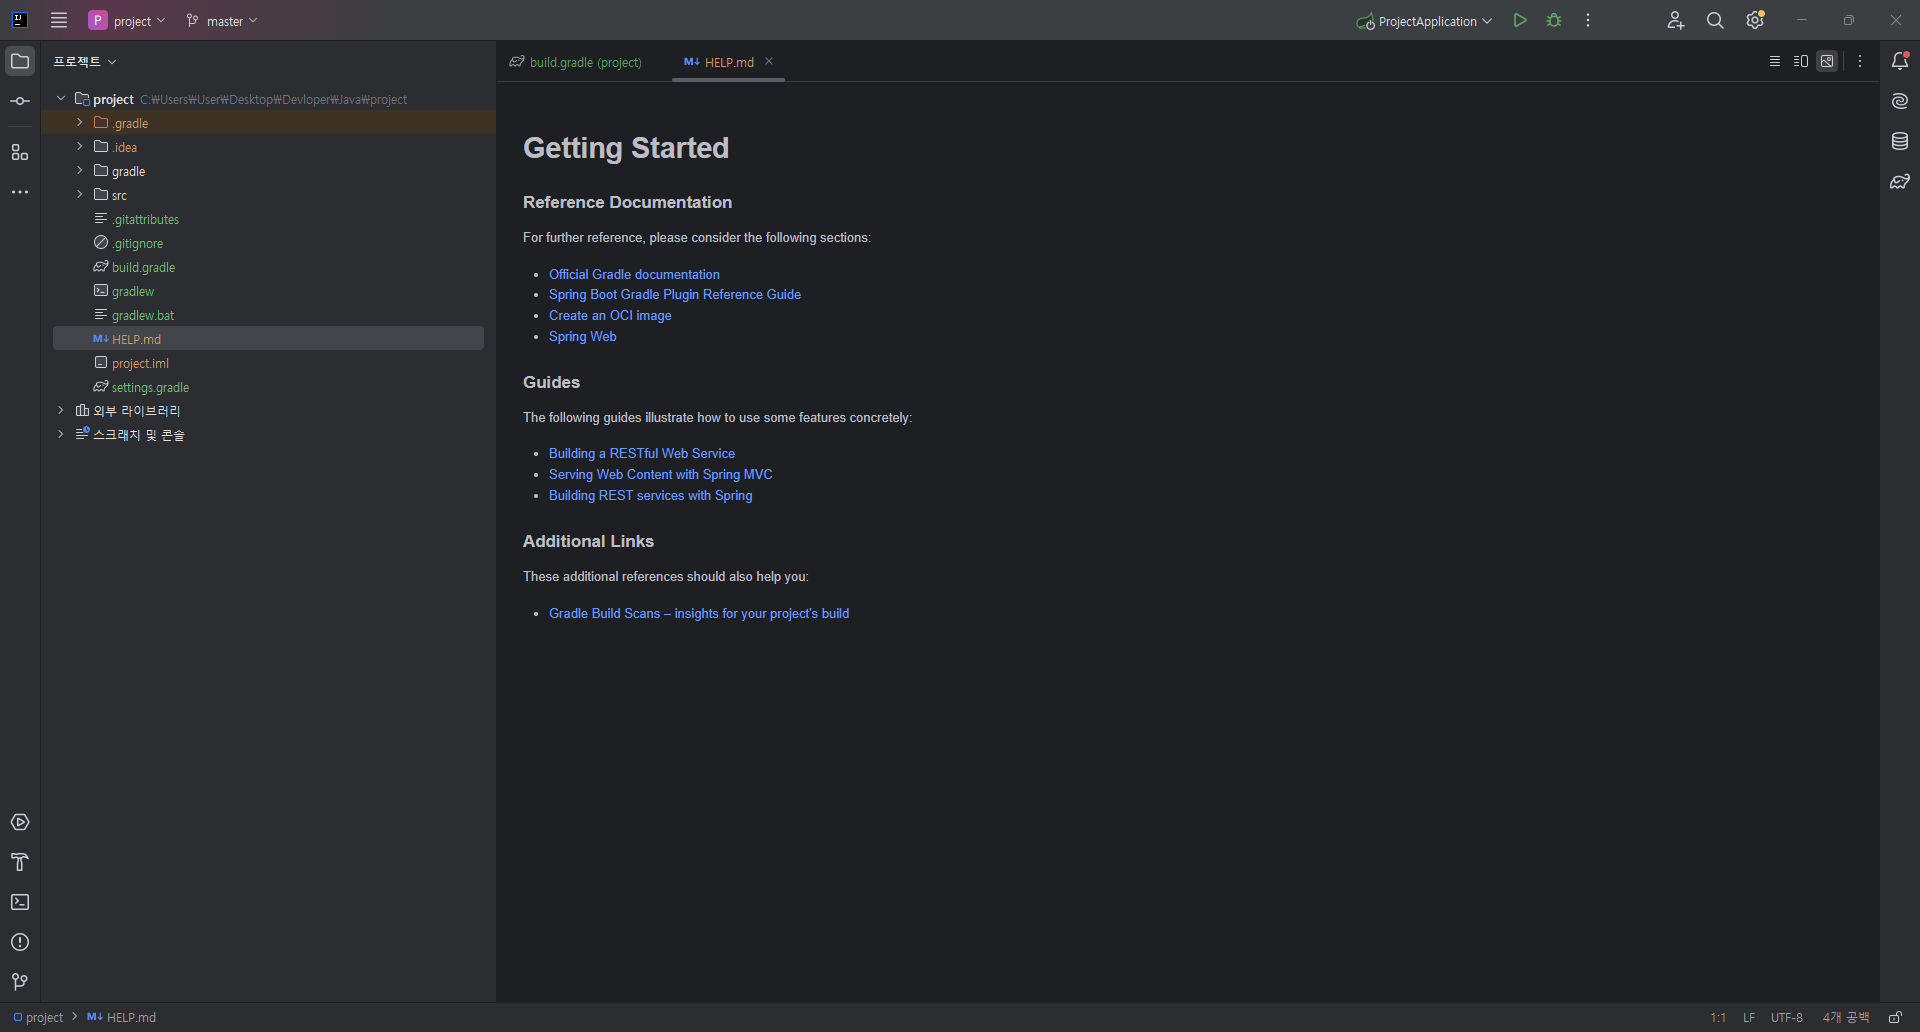
Task: Expand the src folder
Action: point(80,194)
